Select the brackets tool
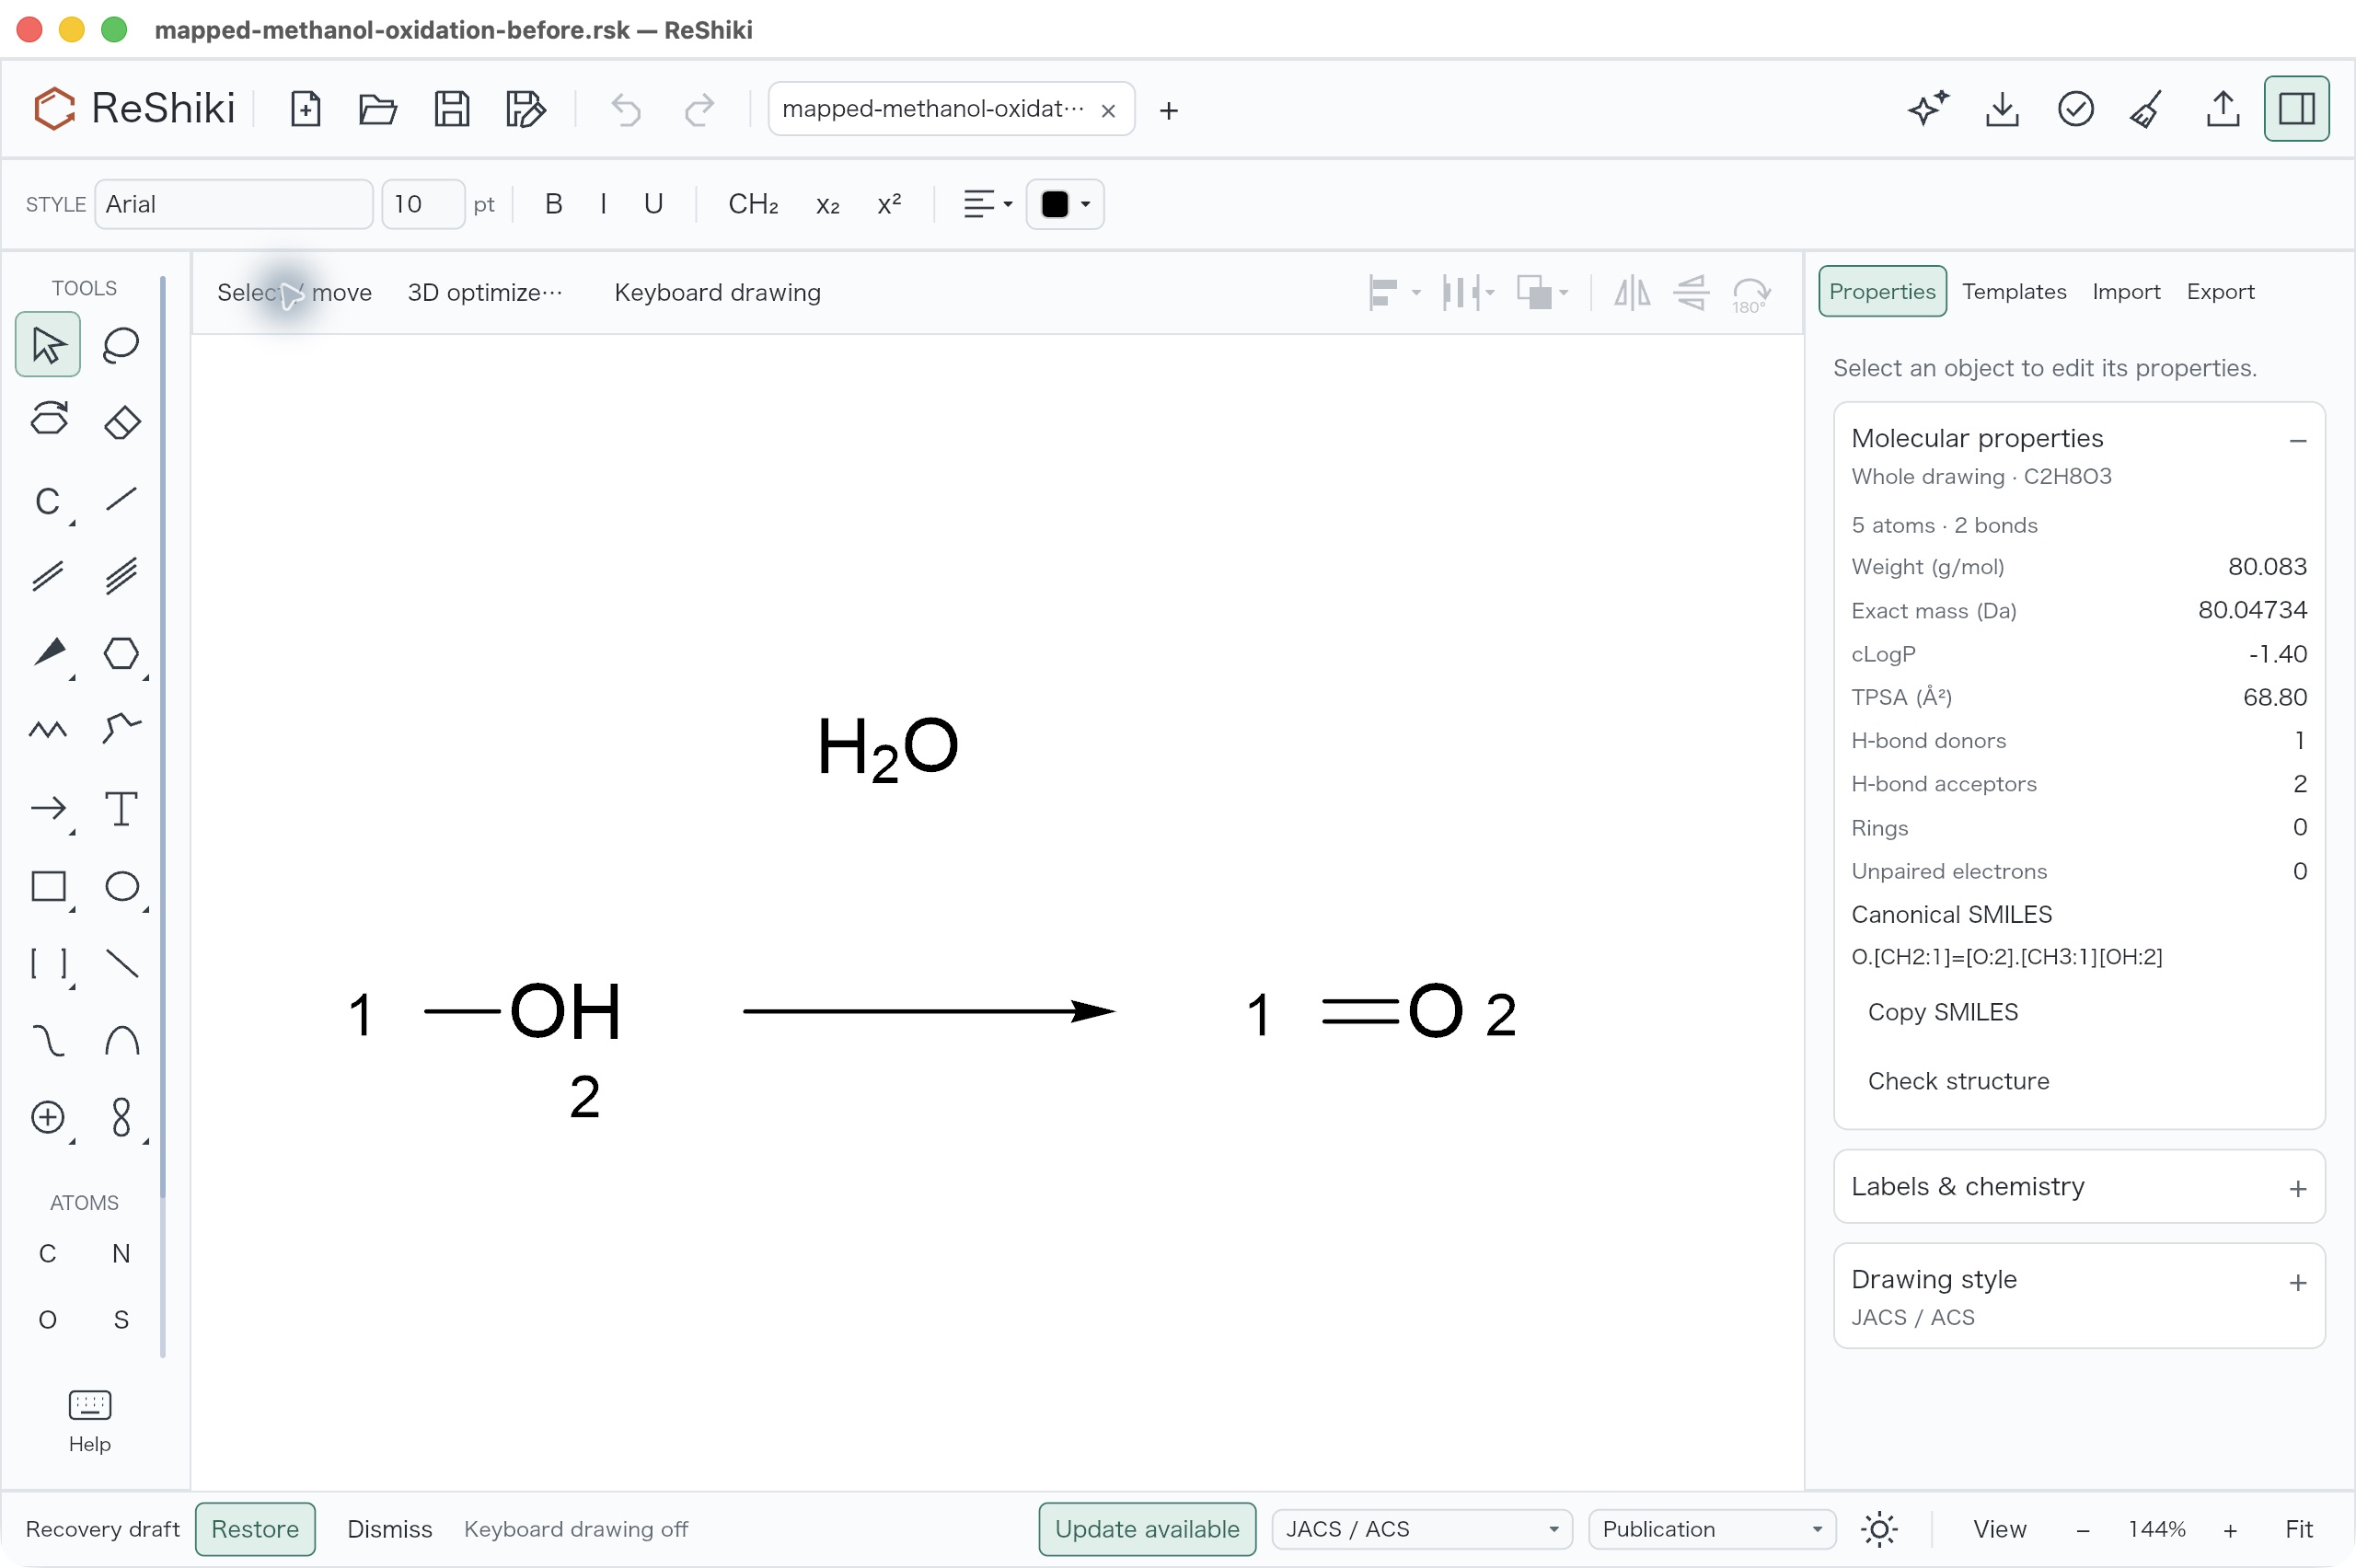2356x1568 pixels. coord(47,963)
